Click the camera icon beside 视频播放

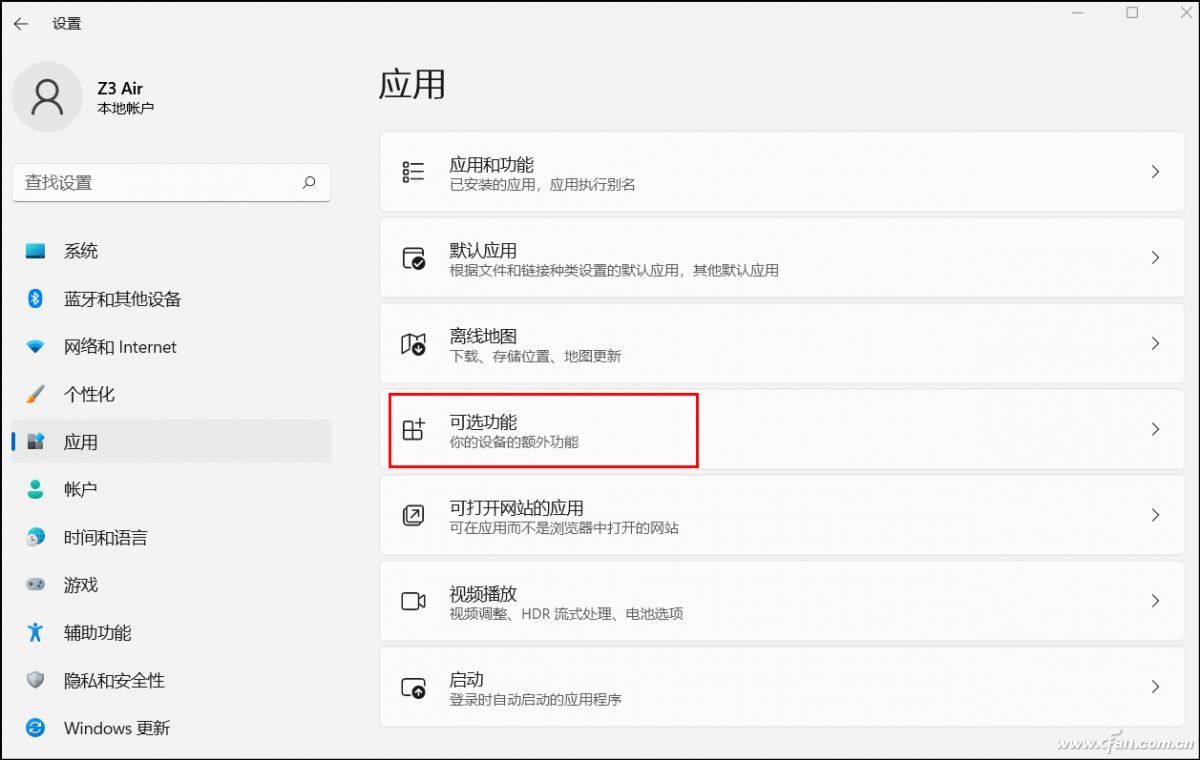413,601
